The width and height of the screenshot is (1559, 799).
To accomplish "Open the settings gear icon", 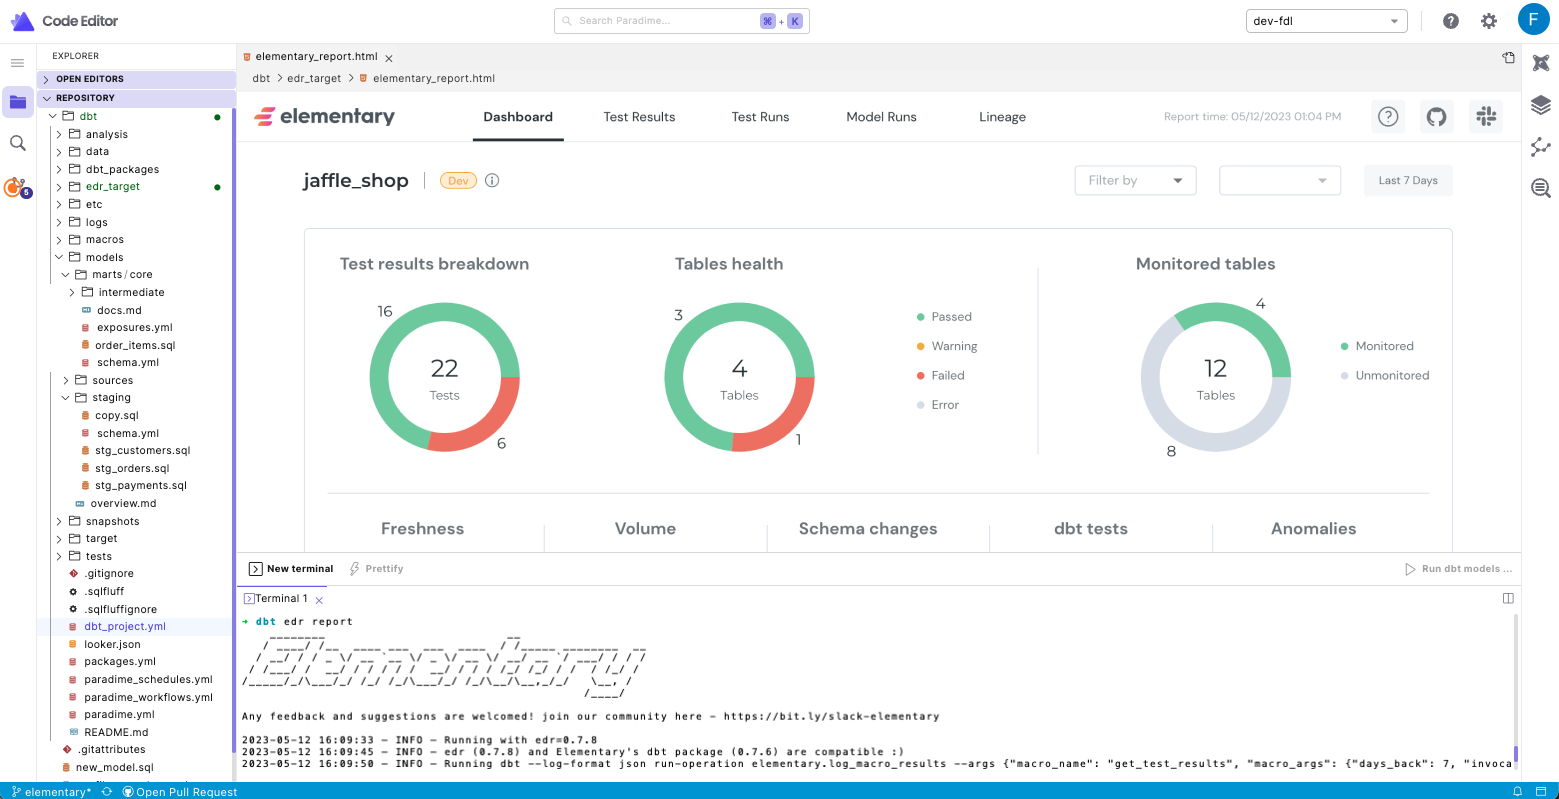I will pyautogui.click(x=1489, y=21).
